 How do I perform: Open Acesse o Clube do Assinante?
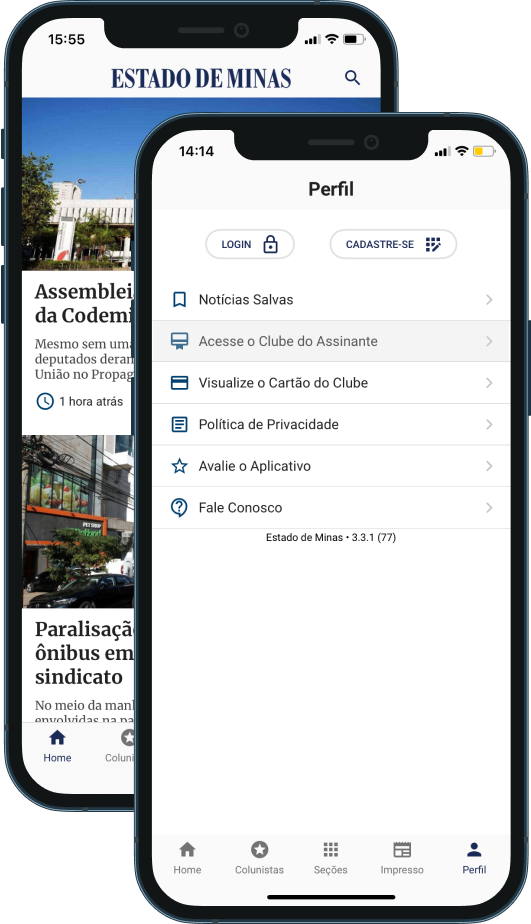(331, 341)
